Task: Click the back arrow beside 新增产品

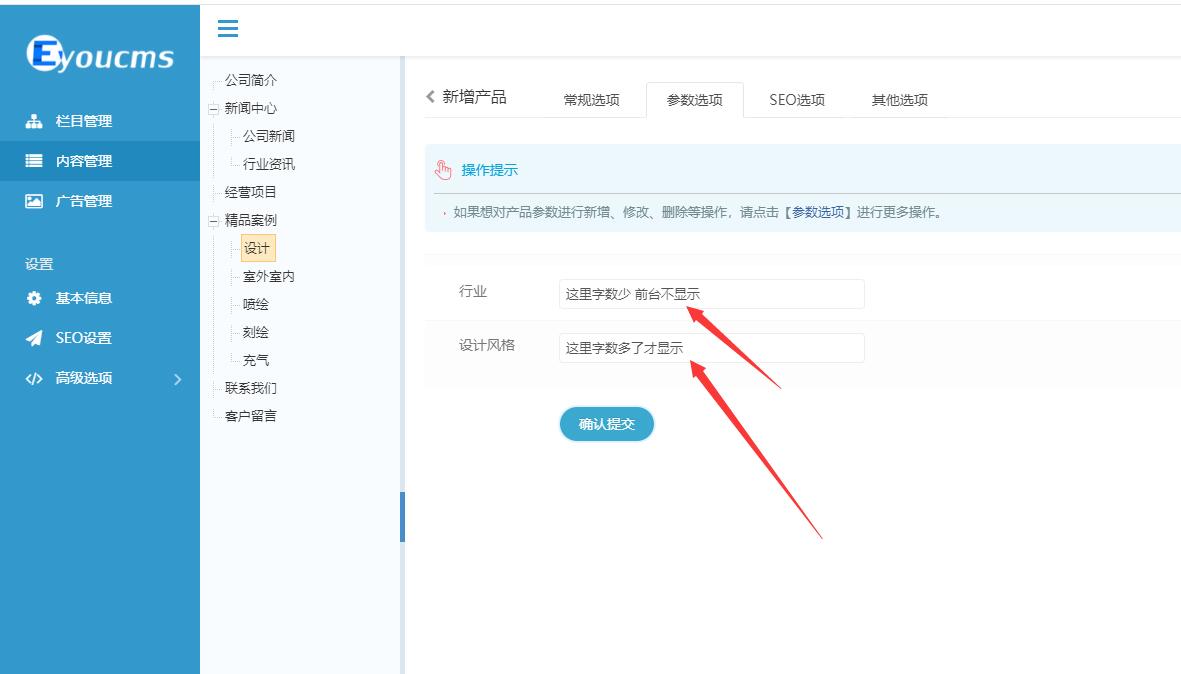Action: pos(431,96)
